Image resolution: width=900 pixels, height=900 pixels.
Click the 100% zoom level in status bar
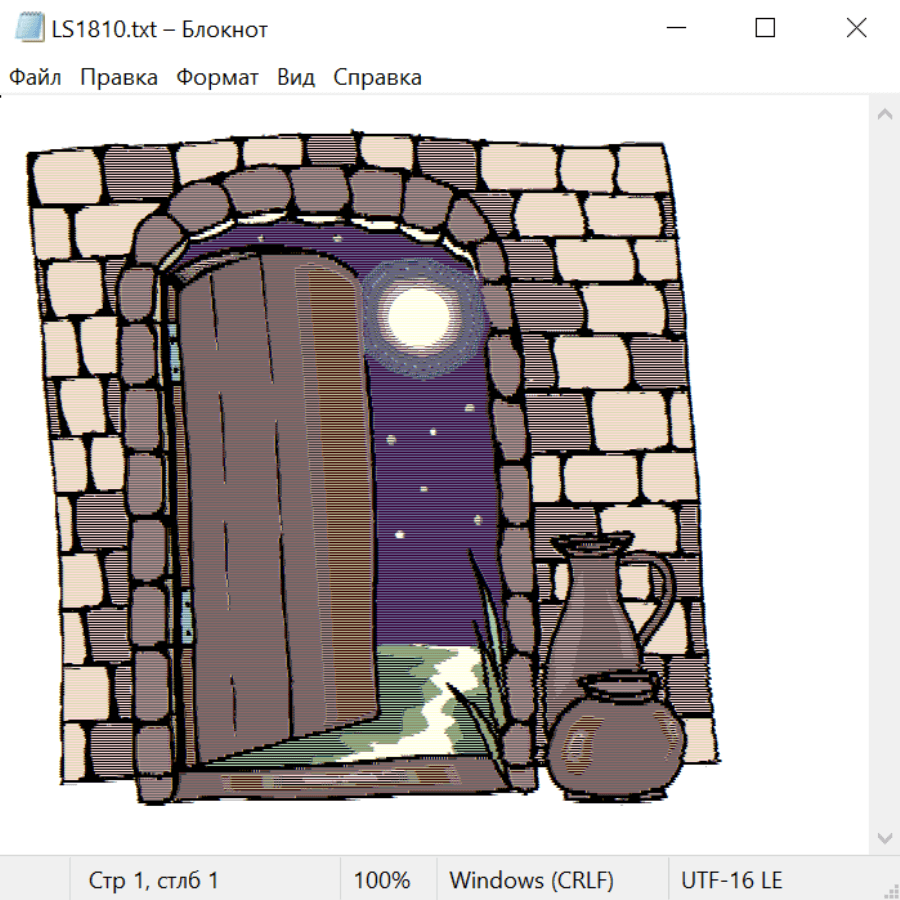tap(382, 880)
